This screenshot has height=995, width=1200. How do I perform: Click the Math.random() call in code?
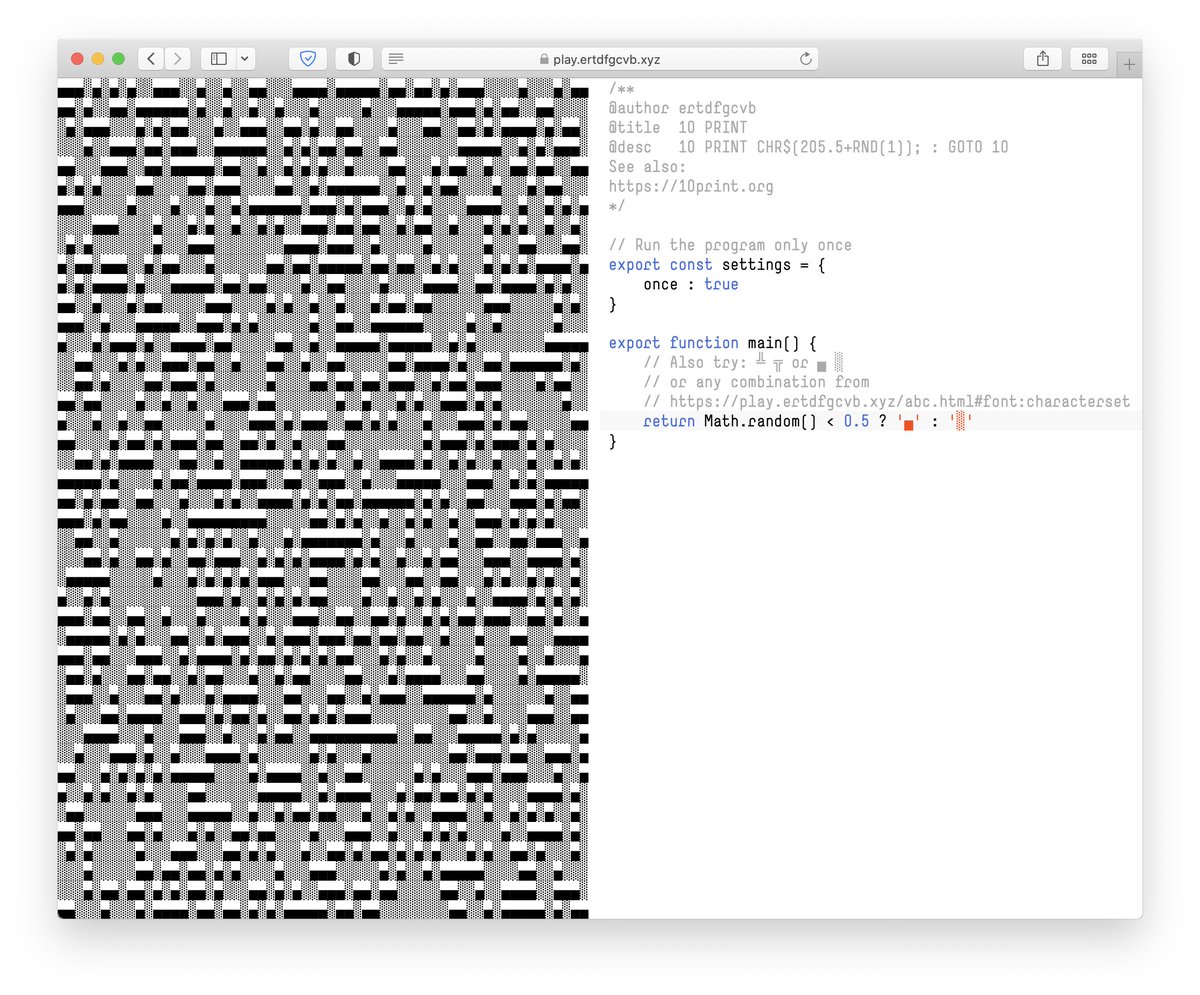pos(761,422)
